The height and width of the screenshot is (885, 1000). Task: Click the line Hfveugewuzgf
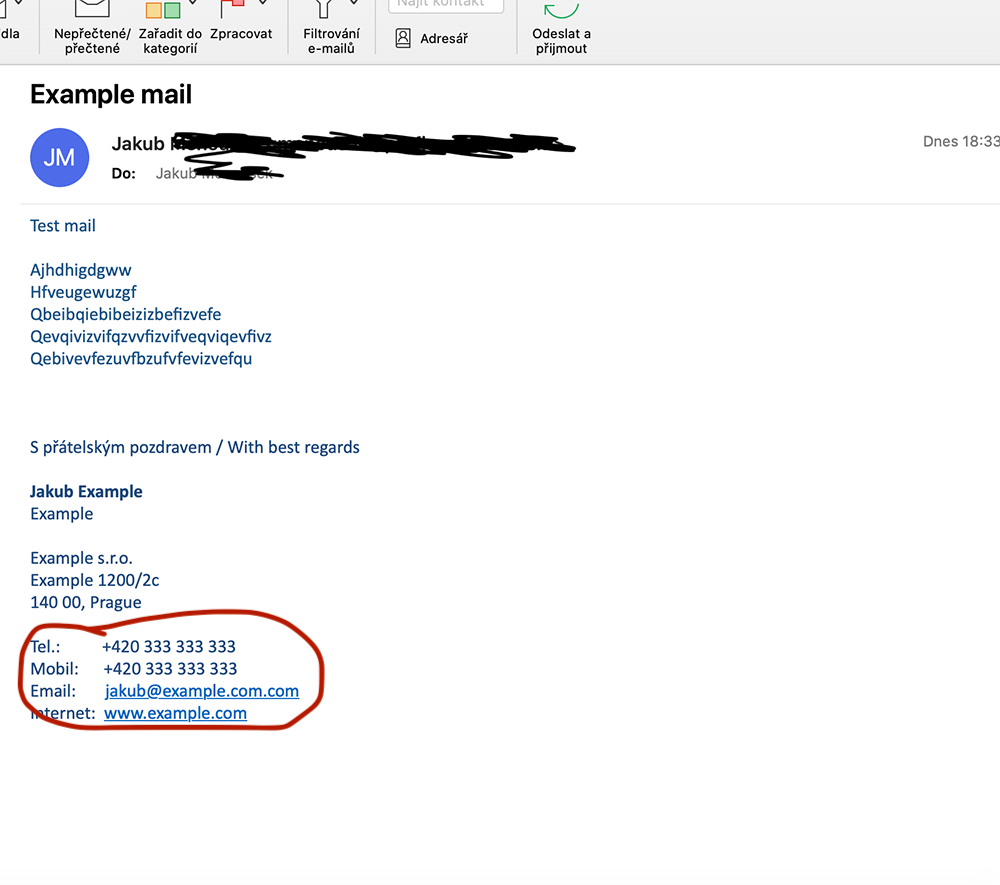coord(83,292)
